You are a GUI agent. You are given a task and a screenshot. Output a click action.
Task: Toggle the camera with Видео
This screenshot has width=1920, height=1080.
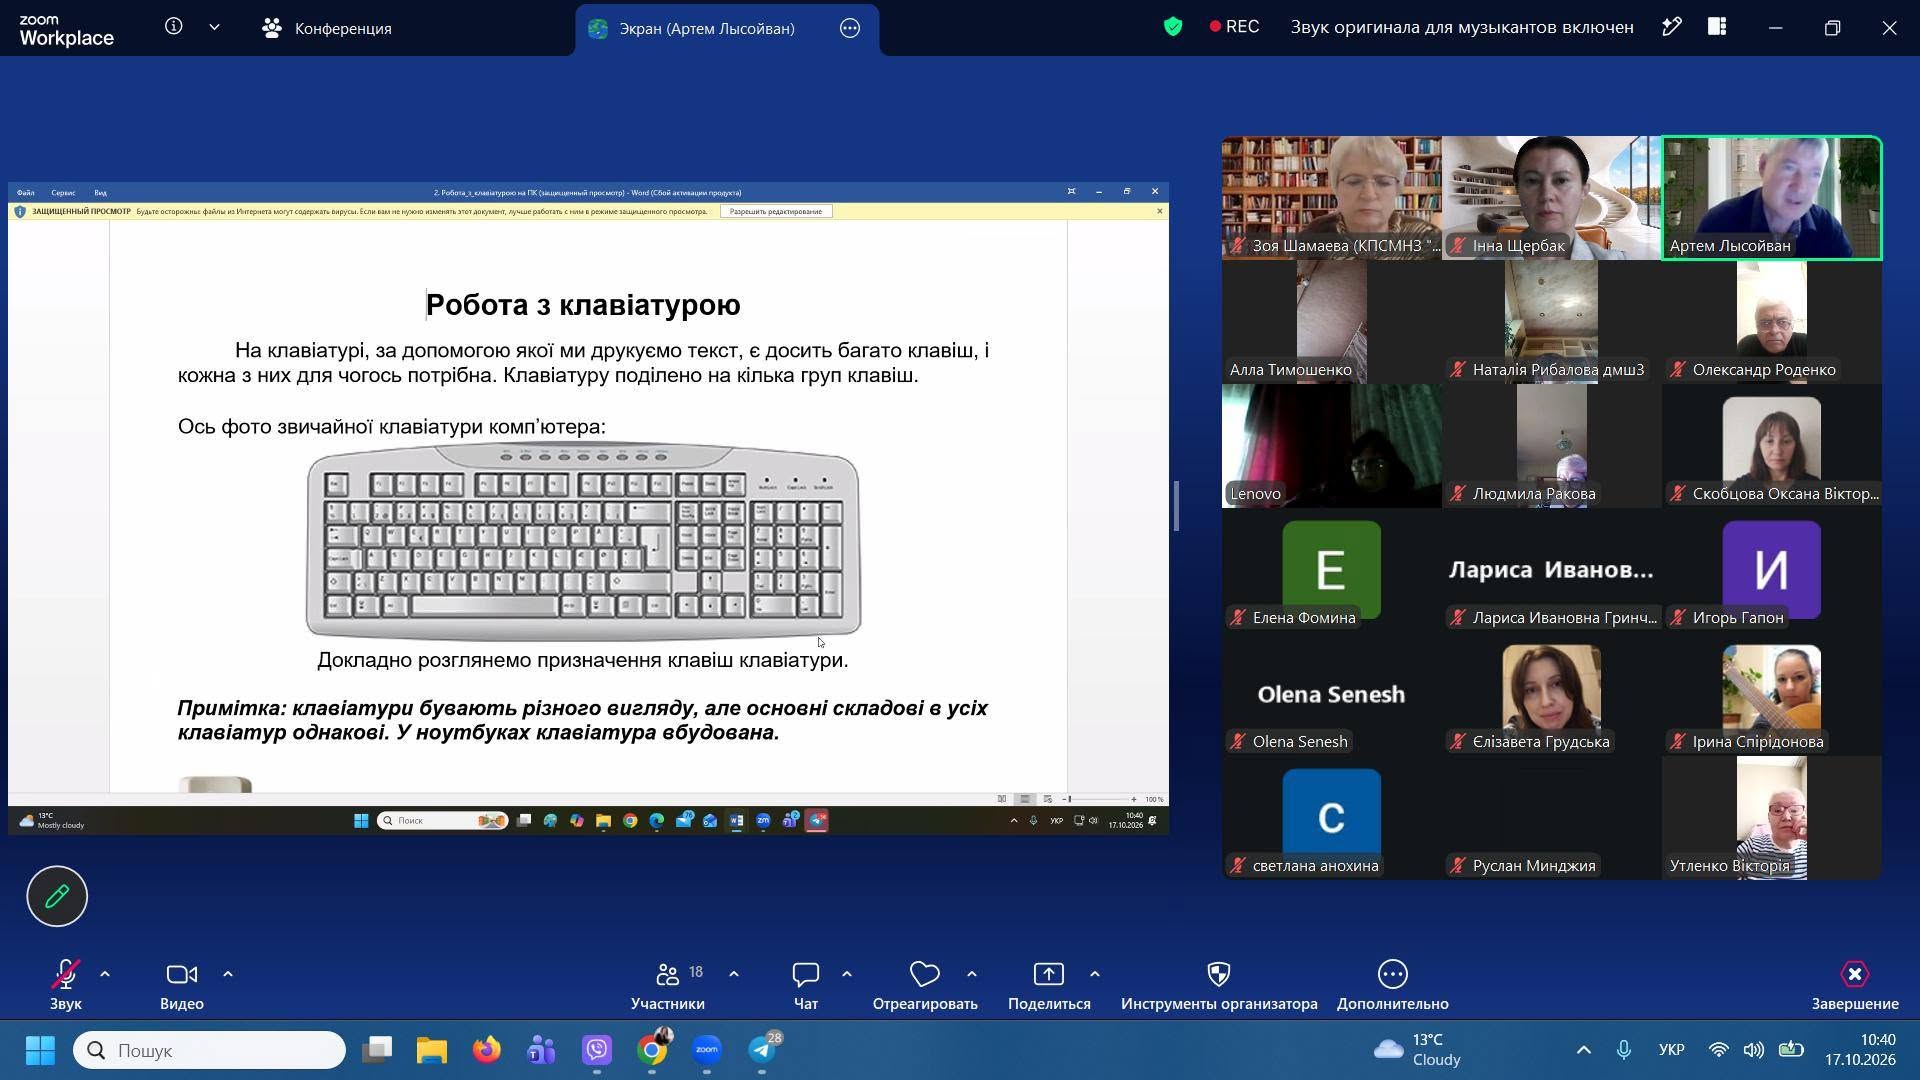pos(182,985)
